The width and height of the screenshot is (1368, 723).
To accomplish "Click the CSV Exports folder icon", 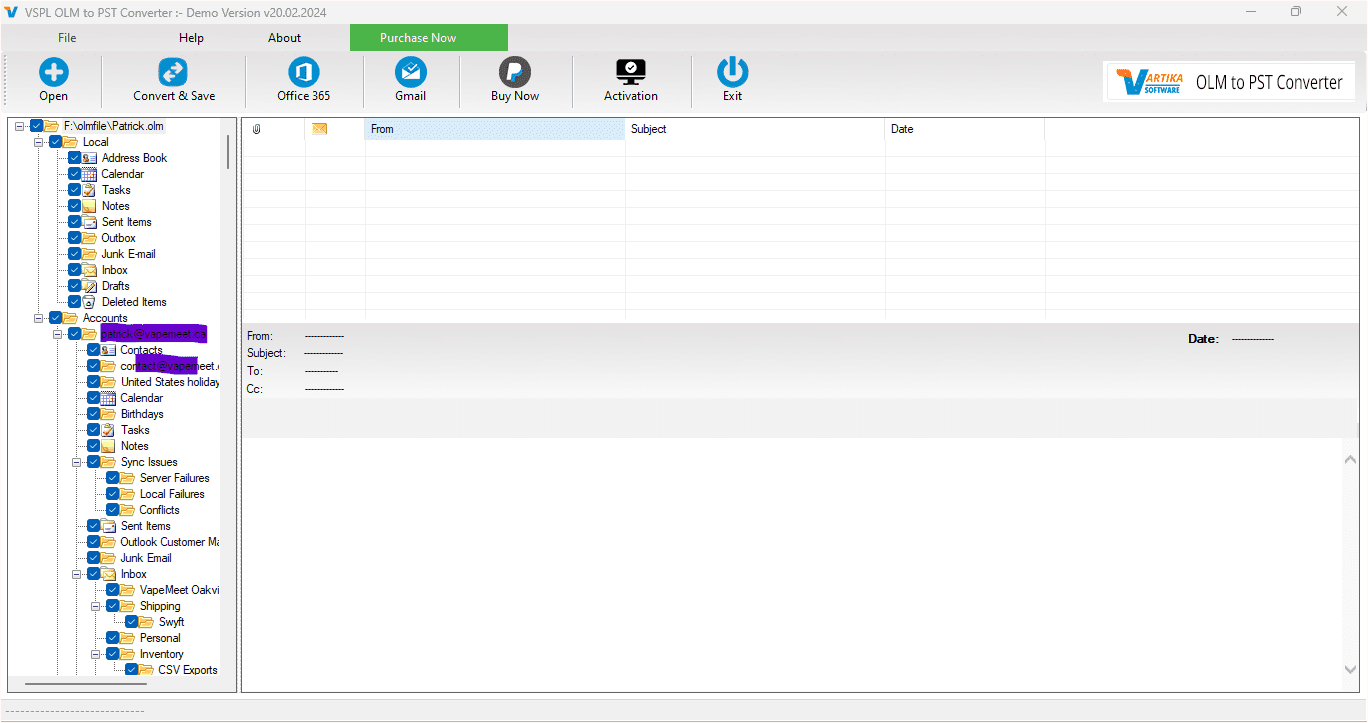I will click(147, 670).
